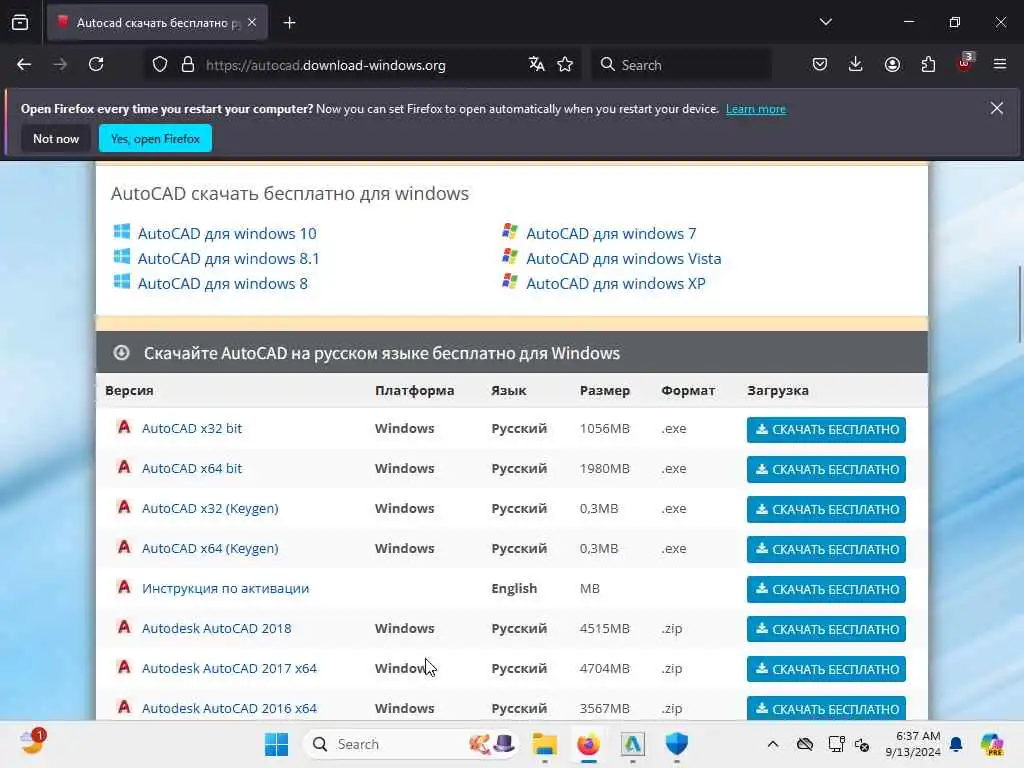The image size is (1024, 768).
Task: Click the Windows logo beside windows 10
Action: coord(121,231)
